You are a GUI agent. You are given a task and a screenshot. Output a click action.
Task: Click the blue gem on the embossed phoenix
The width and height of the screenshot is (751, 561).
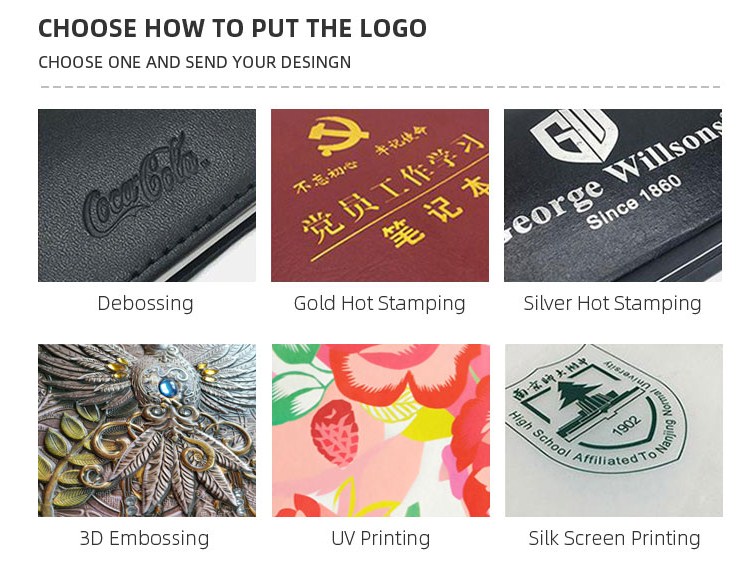click(167, 385)
